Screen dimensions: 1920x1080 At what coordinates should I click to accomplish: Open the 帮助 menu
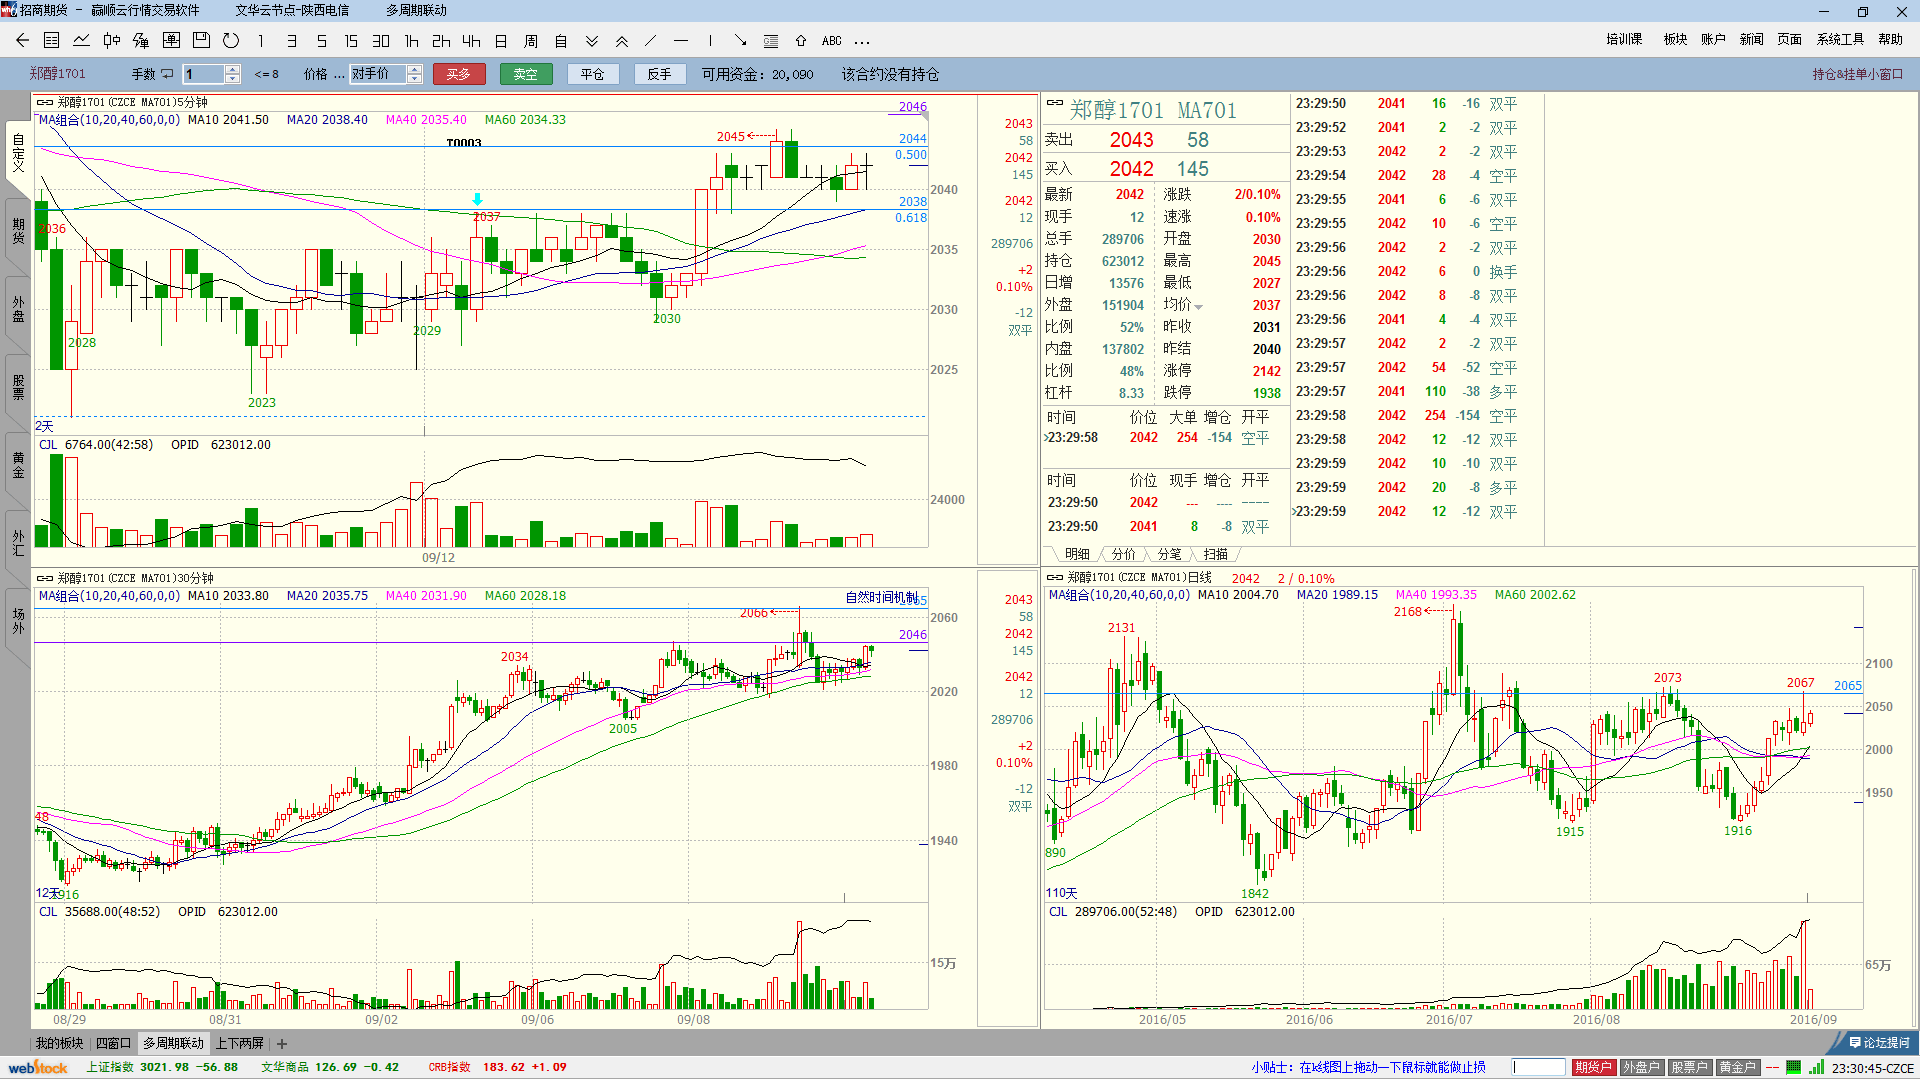point(1890,40)
